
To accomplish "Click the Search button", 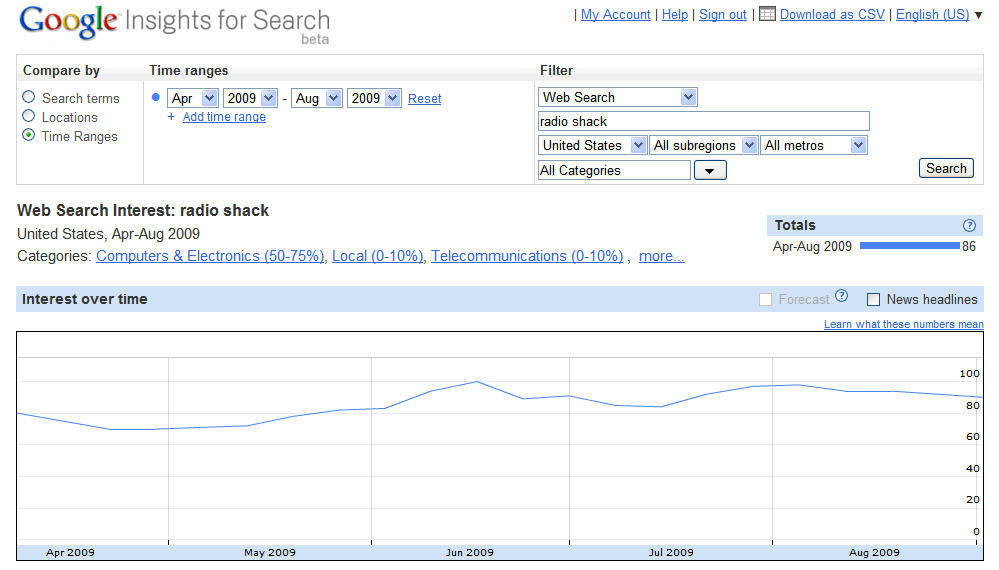I will coord(946,168).
